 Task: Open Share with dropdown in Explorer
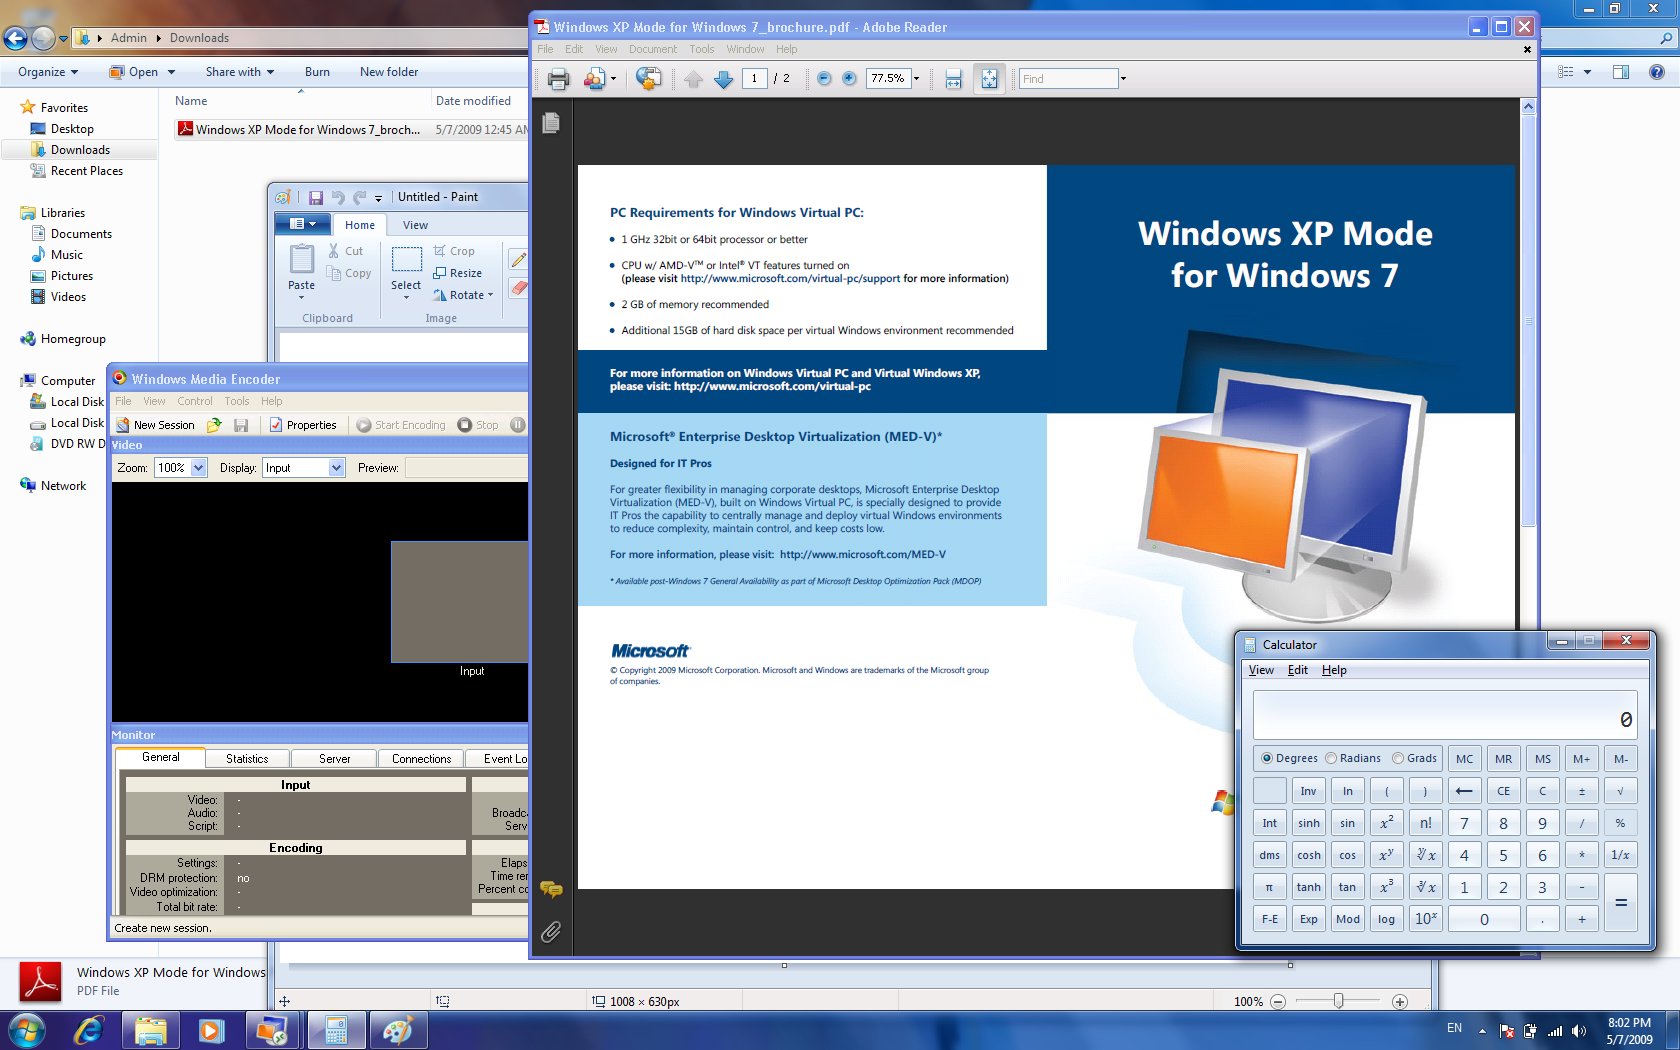tap(240, 72)
